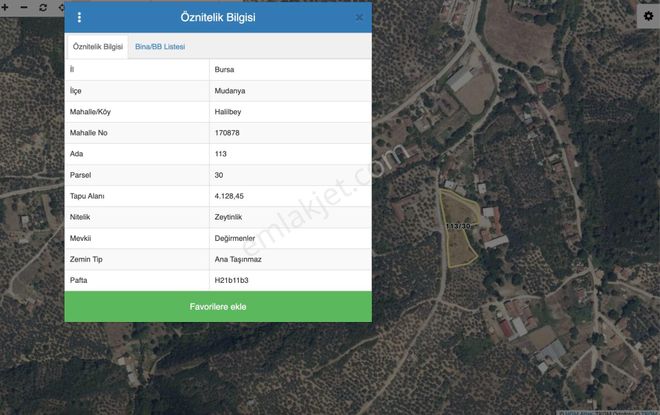660x415 pixels.
Task: Select the Mudanya value in İlçe row
Action: (230, 90)
